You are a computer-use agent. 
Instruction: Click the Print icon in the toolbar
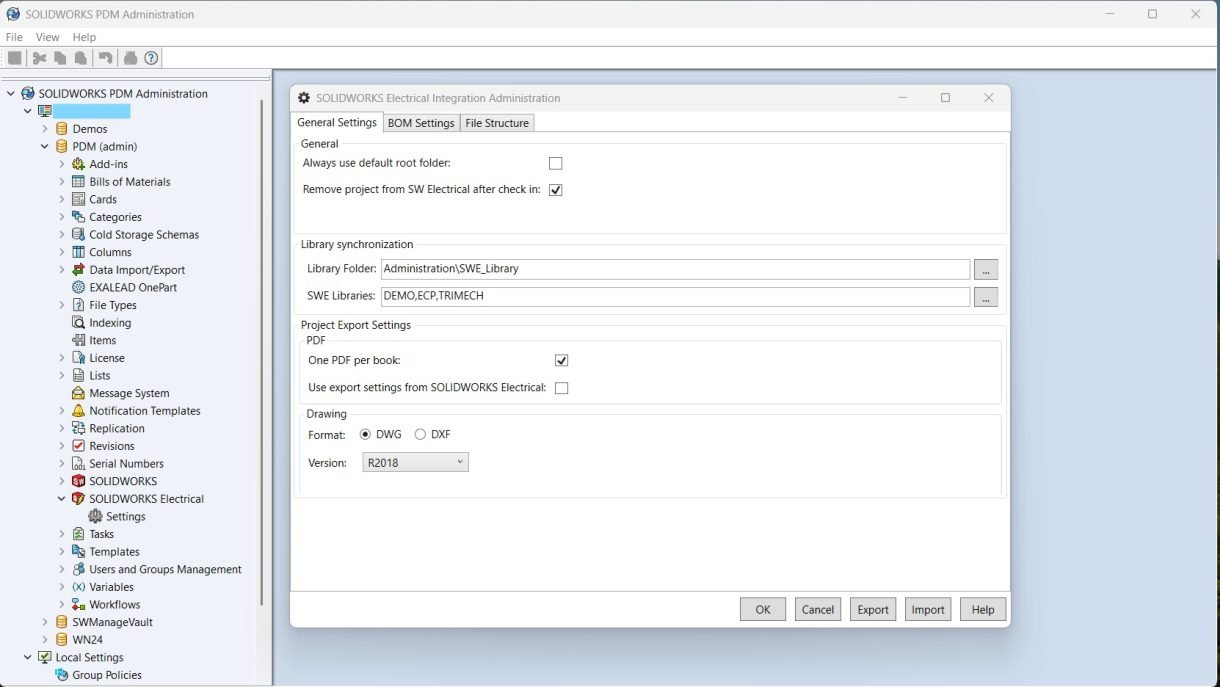point(129,58)
